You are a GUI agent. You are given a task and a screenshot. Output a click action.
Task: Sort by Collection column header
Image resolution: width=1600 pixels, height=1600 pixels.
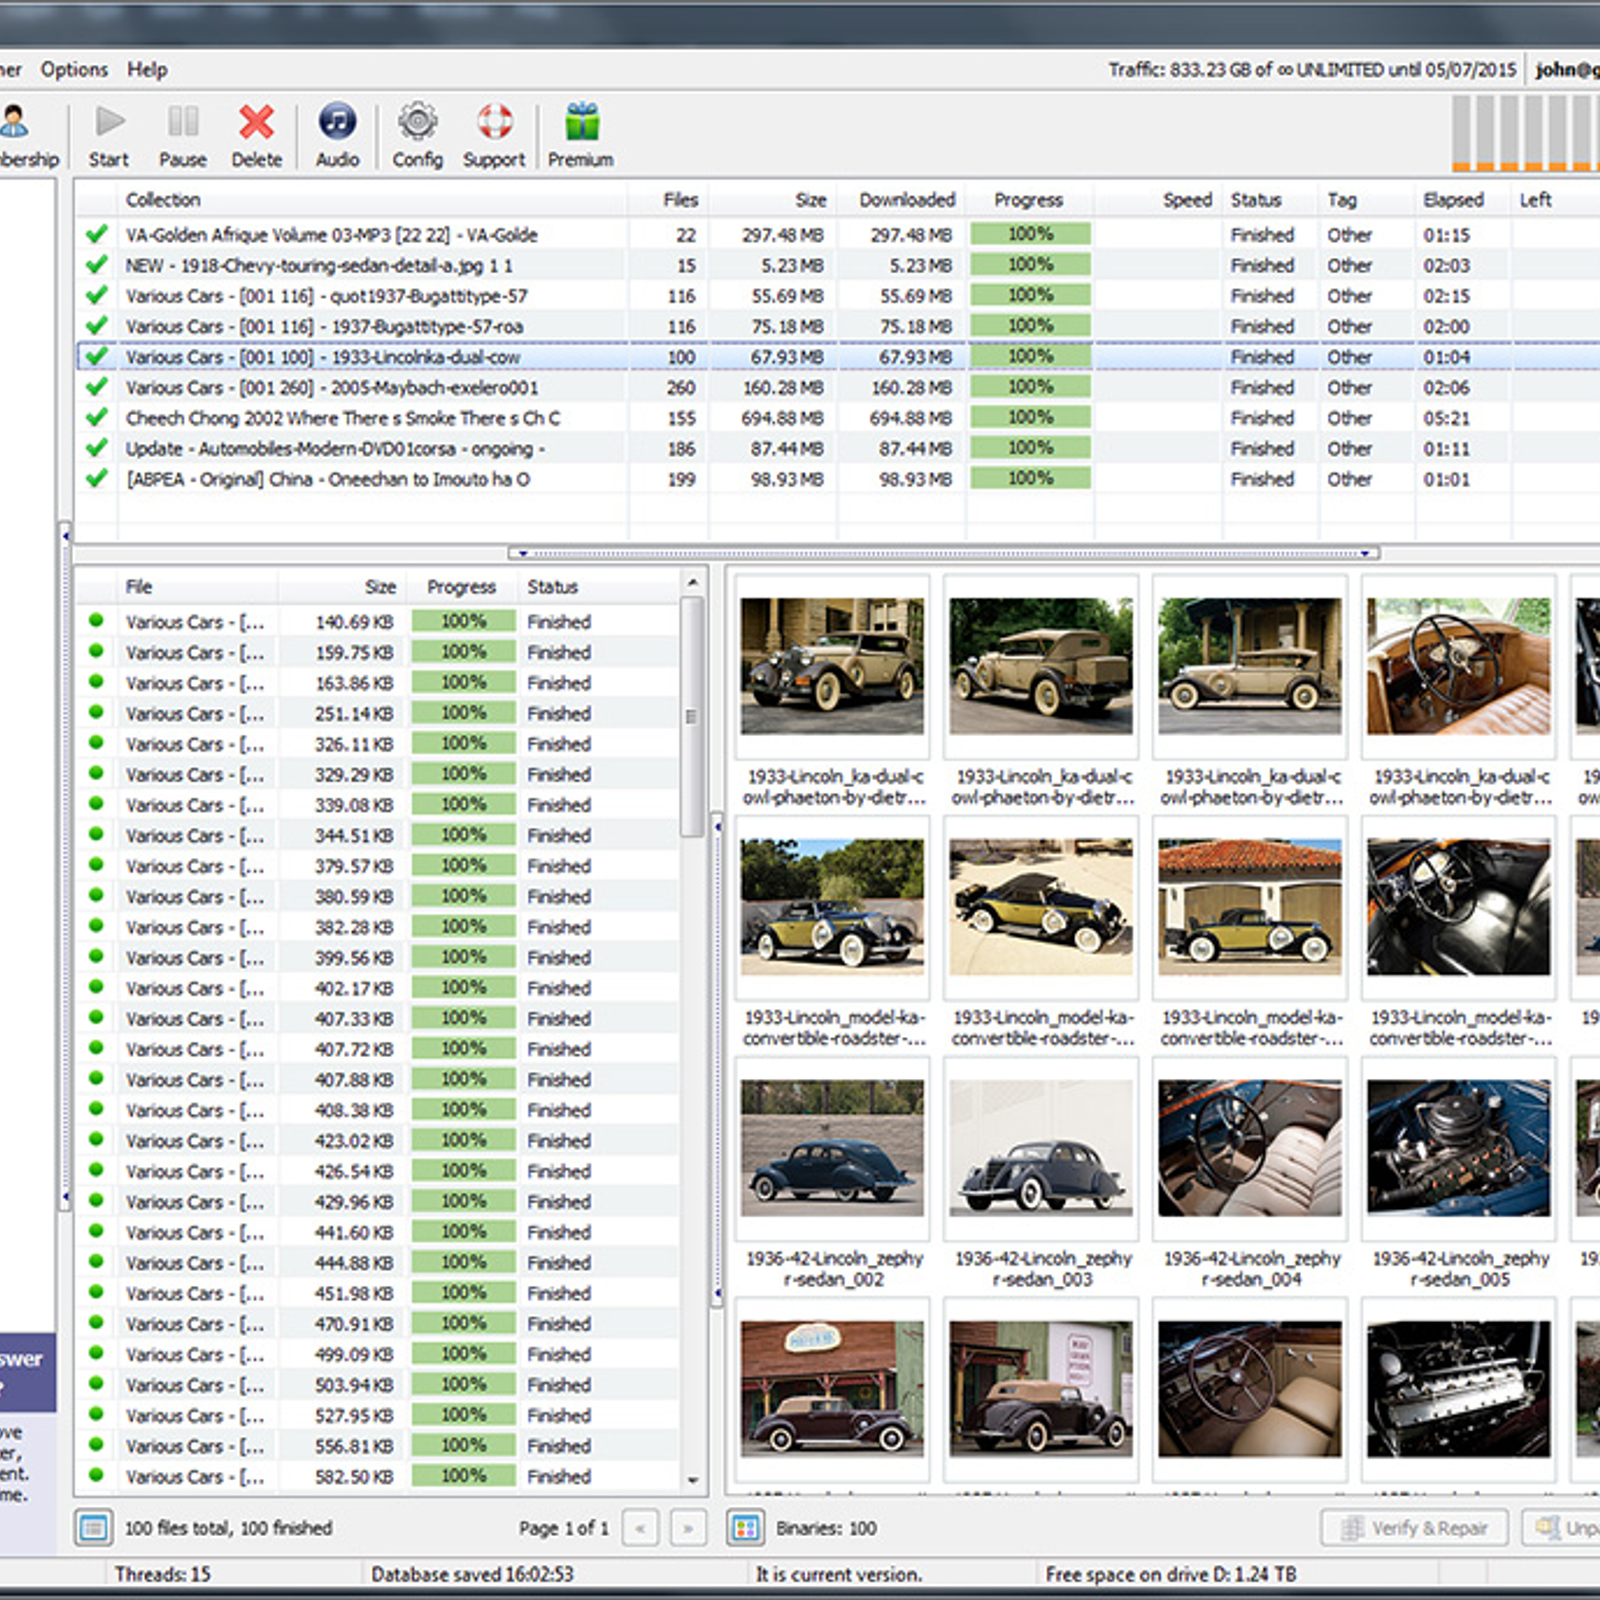[x=372, y=199]
